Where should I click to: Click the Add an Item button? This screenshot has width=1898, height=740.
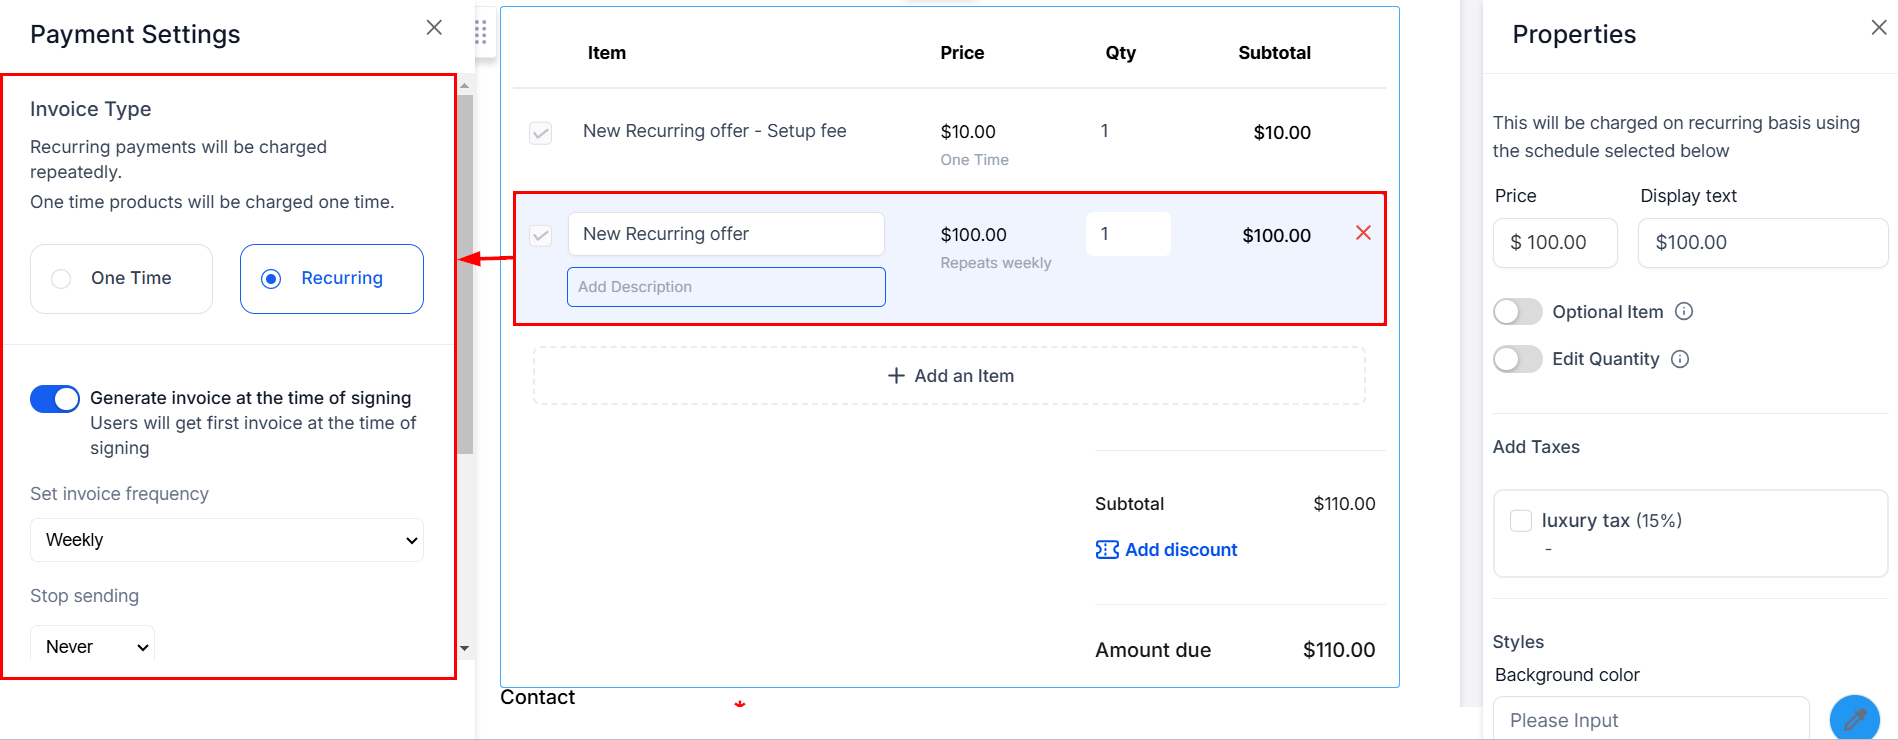tap(950, 376)
